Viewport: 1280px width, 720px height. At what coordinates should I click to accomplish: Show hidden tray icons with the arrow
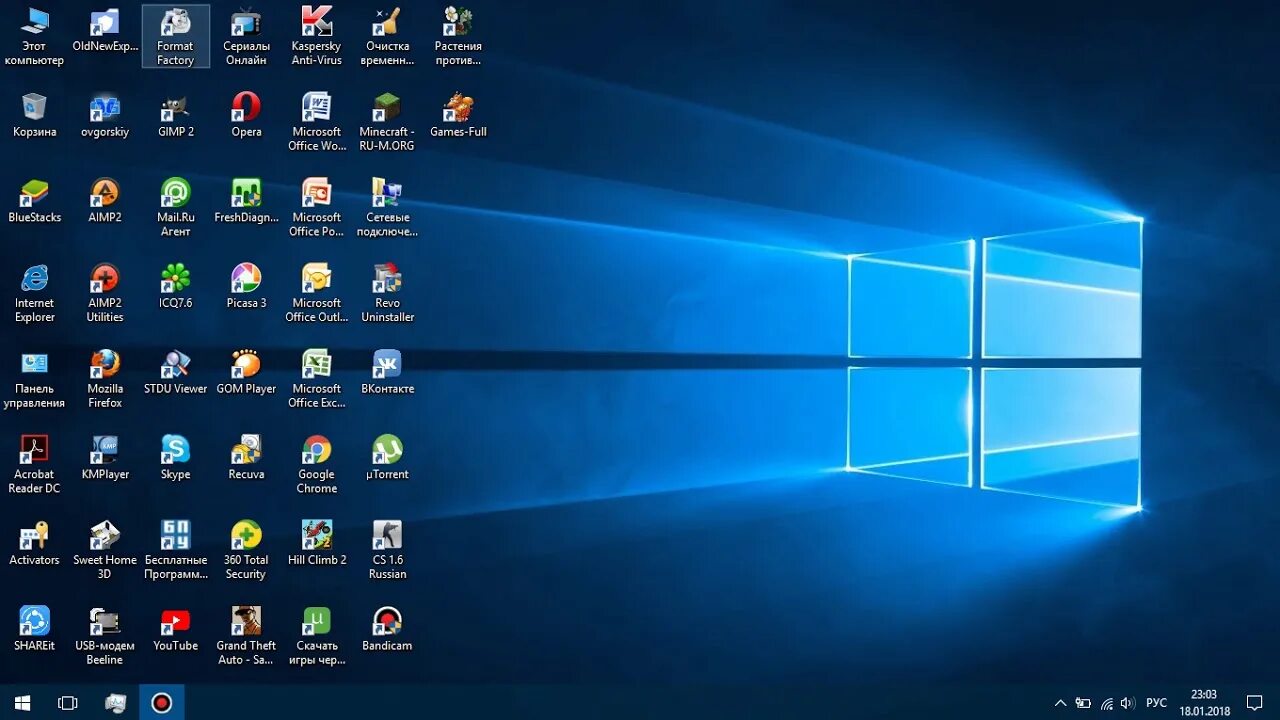coord(1060,703)
